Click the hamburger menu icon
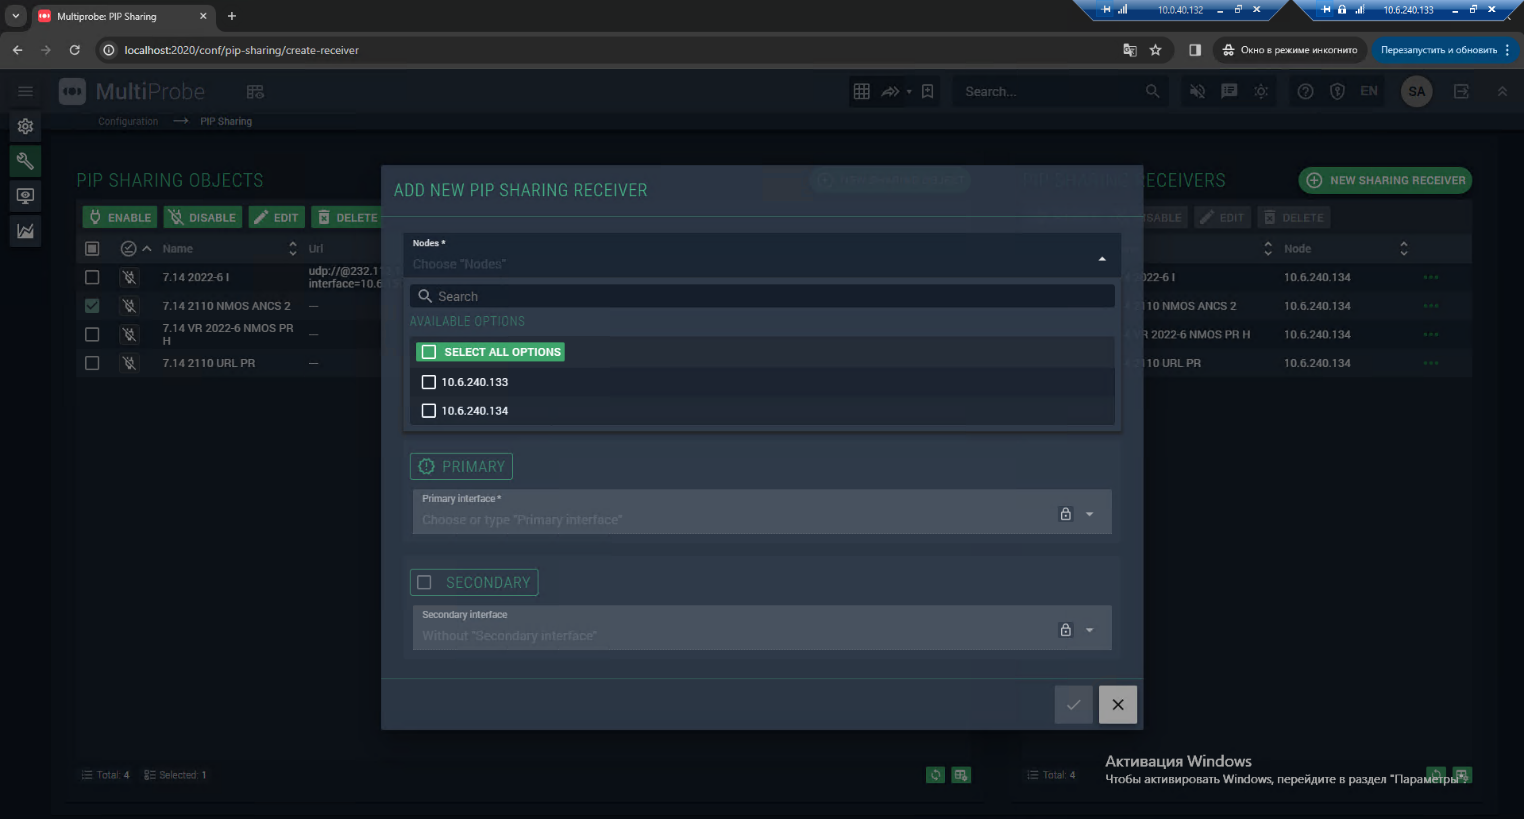 click(25, 91)
